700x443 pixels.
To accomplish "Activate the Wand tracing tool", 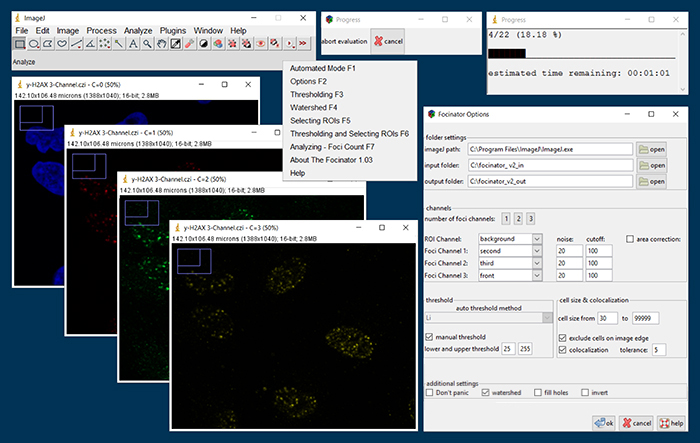I will pyautogui.click(x=119, y=44).
